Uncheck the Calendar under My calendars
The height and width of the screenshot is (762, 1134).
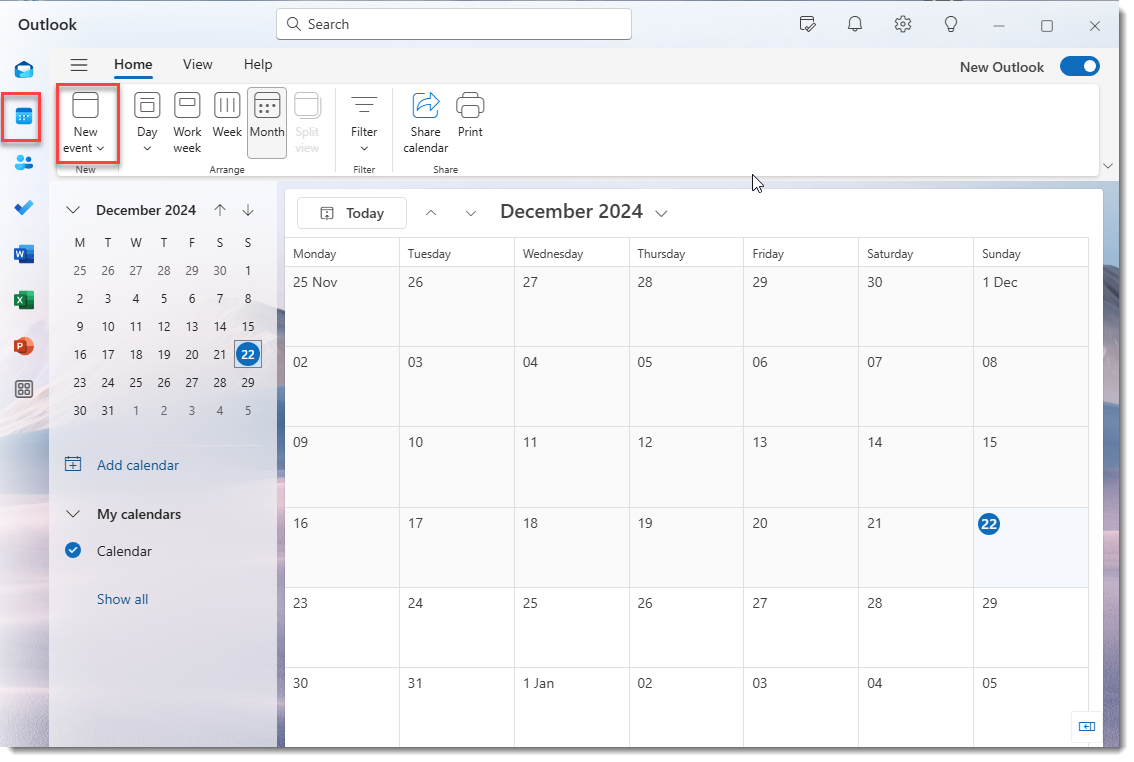(72, 551)
